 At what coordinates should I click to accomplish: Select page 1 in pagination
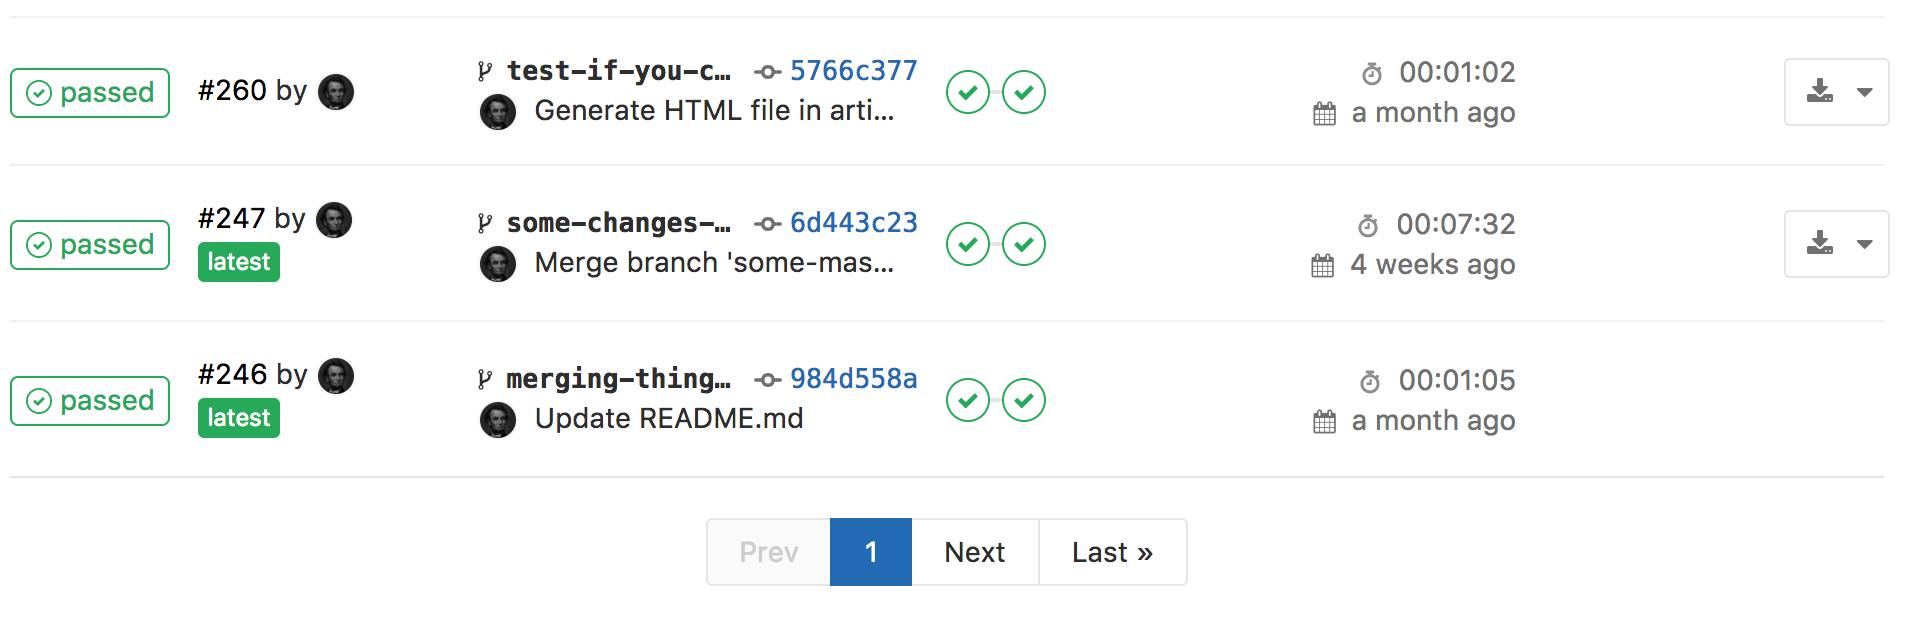[871, 552]
